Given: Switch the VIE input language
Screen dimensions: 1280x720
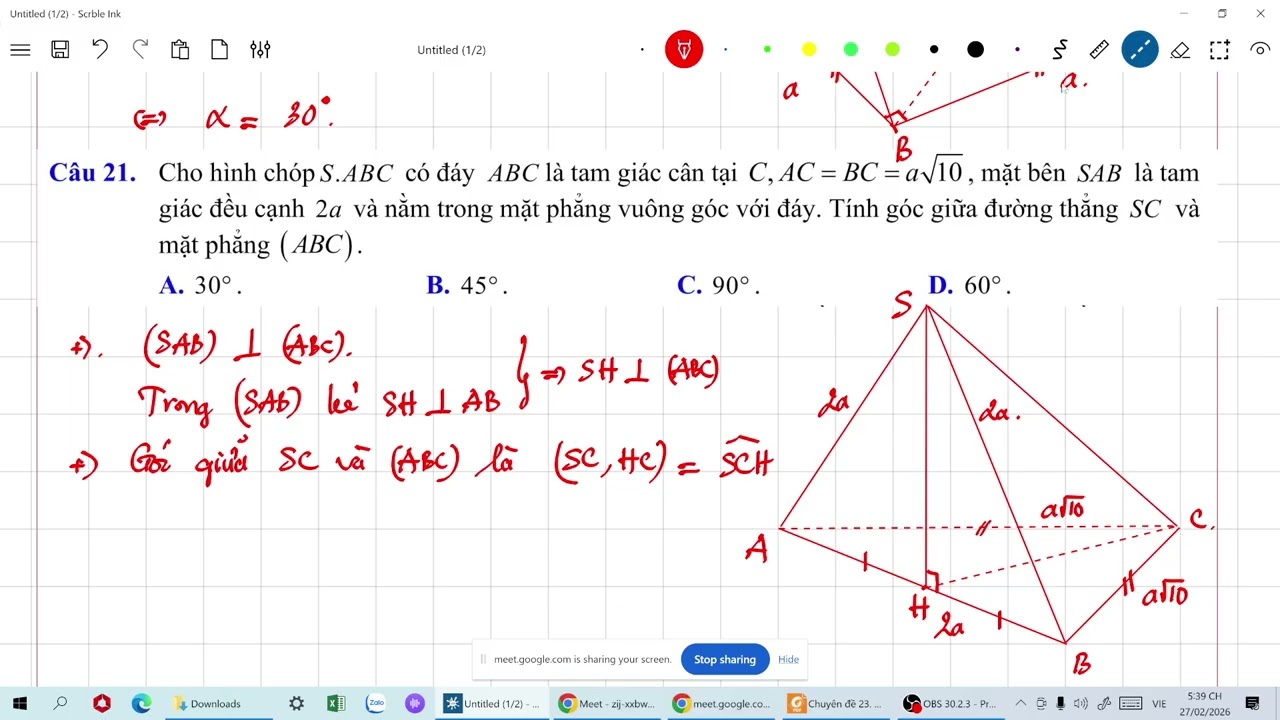Looking at the screenshot, I should coord(1159,704).
